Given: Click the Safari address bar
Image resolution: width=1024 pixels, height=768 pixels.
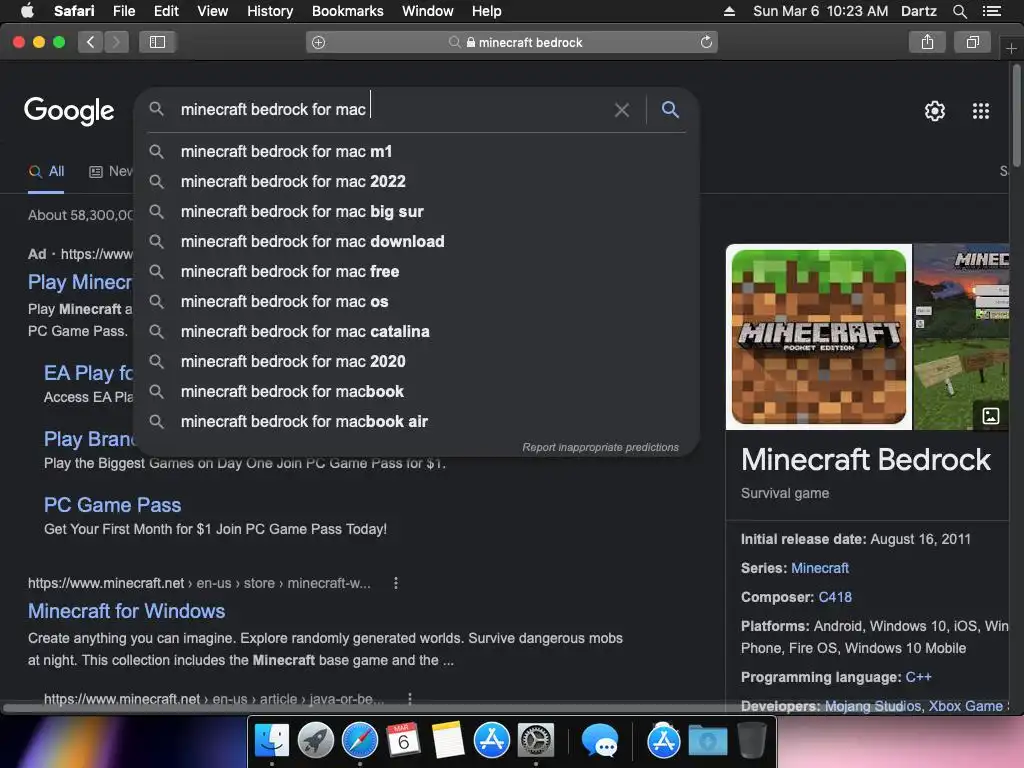Looking at the screenshot, I should coord(512,42).
